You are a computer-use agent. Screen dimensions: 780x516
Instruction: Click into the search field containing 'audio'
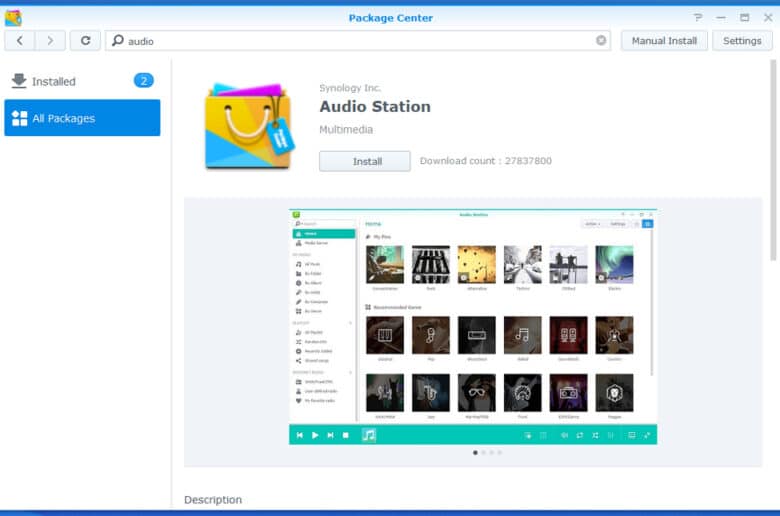[358, 41]
